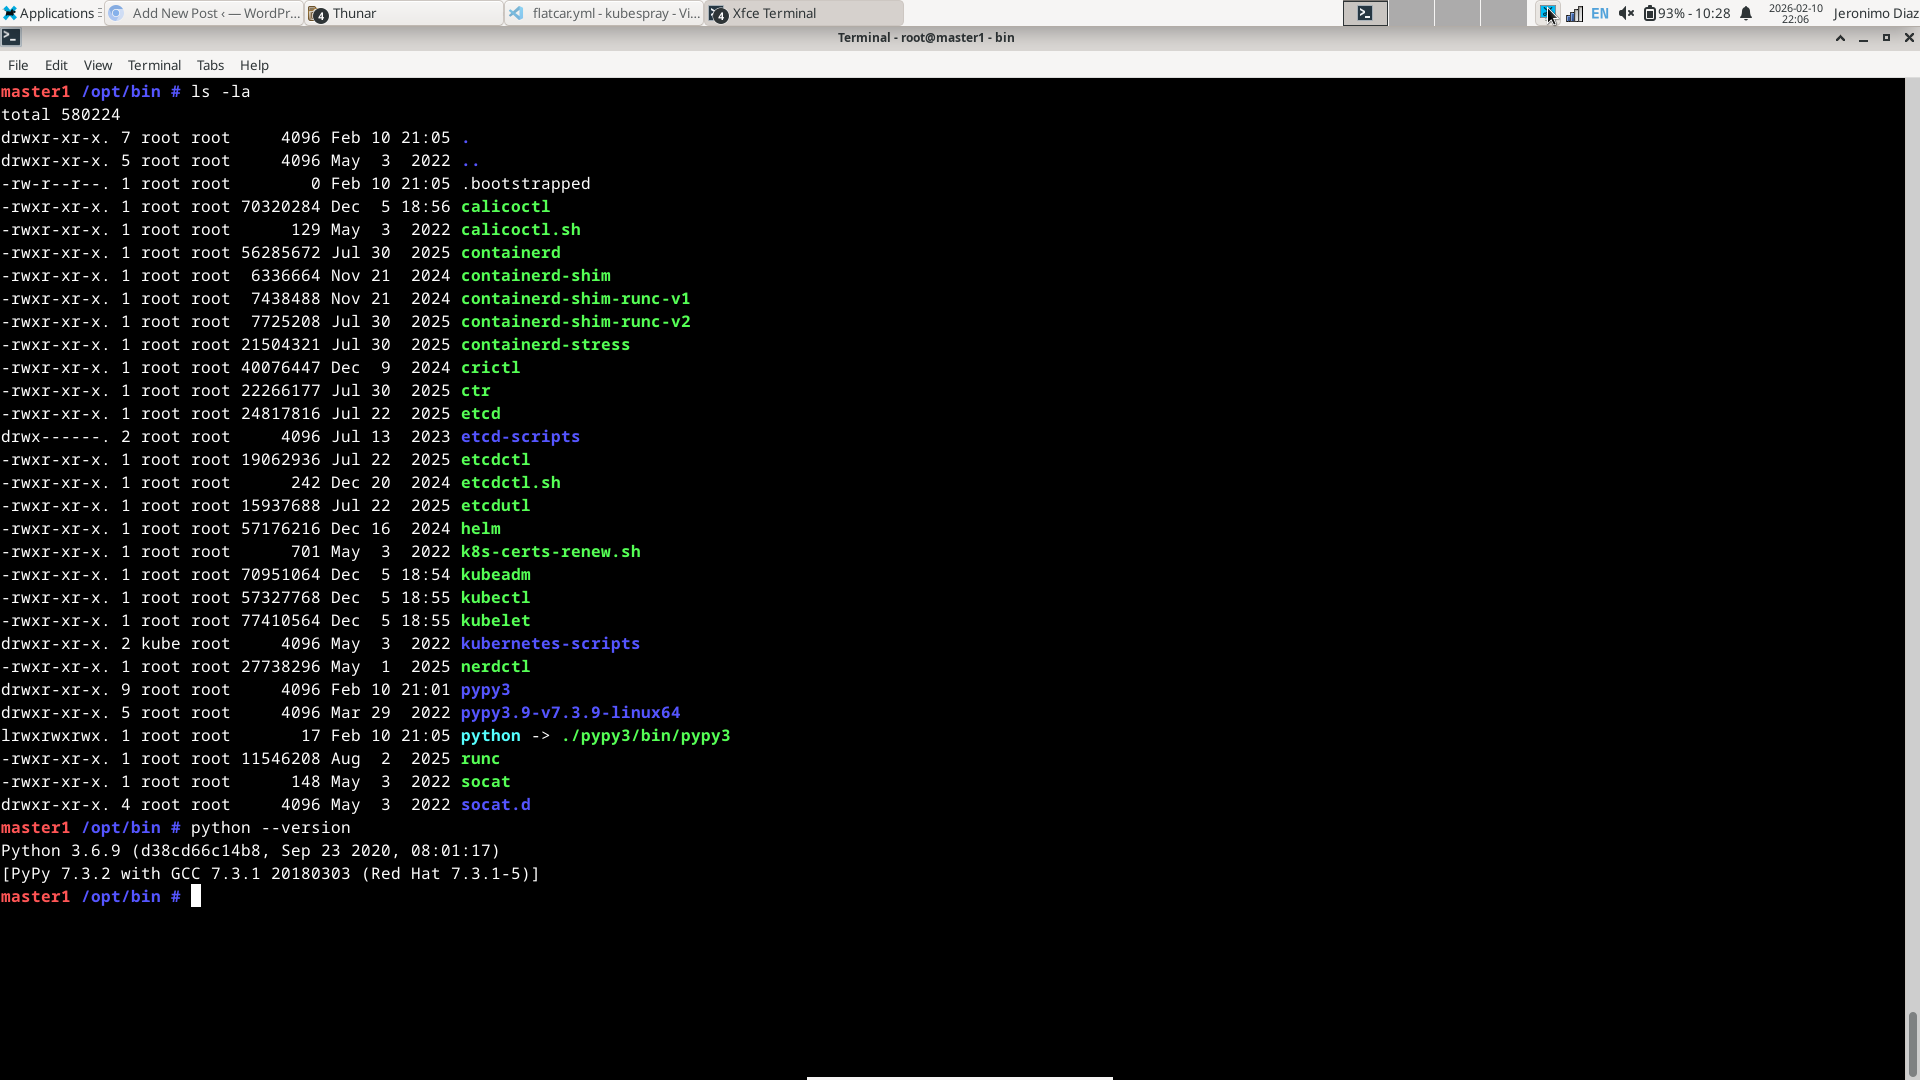Roll up the terminal window with the up arrow
This screenshot has height=1080, width=1920.
click(x=1840, y=37)
